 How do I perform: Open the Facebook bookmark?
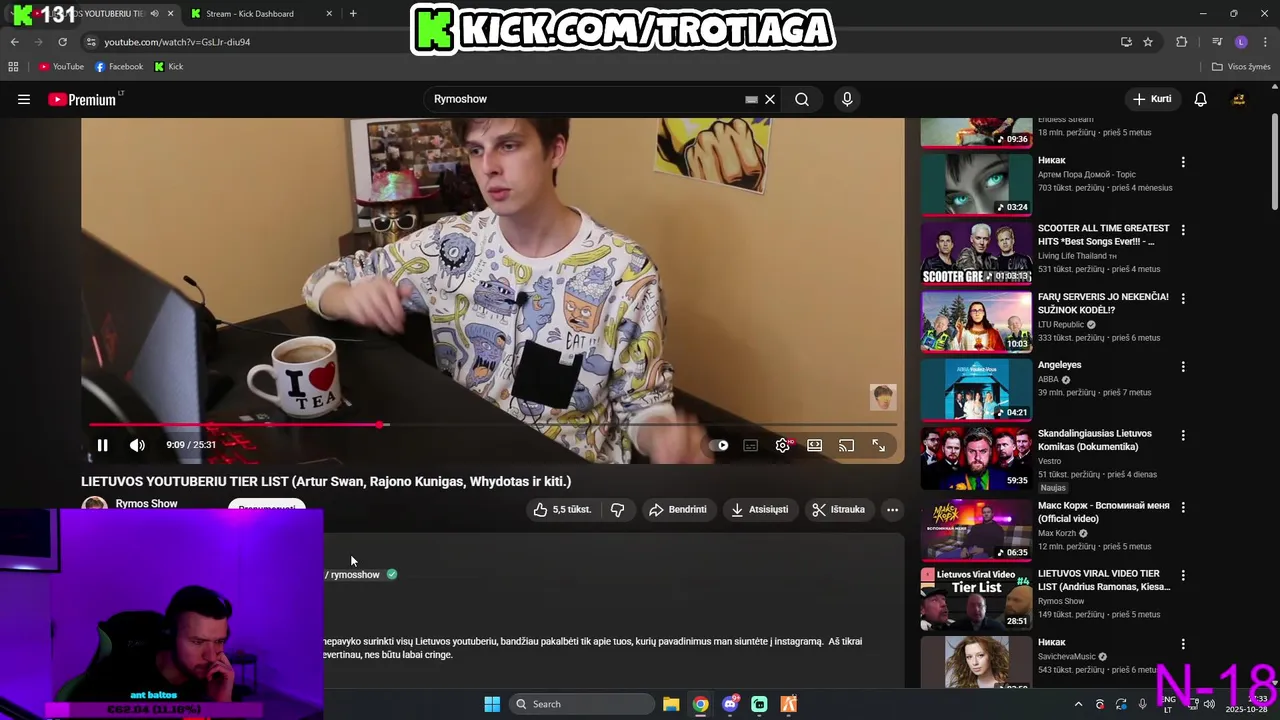[x=119, y=67]
